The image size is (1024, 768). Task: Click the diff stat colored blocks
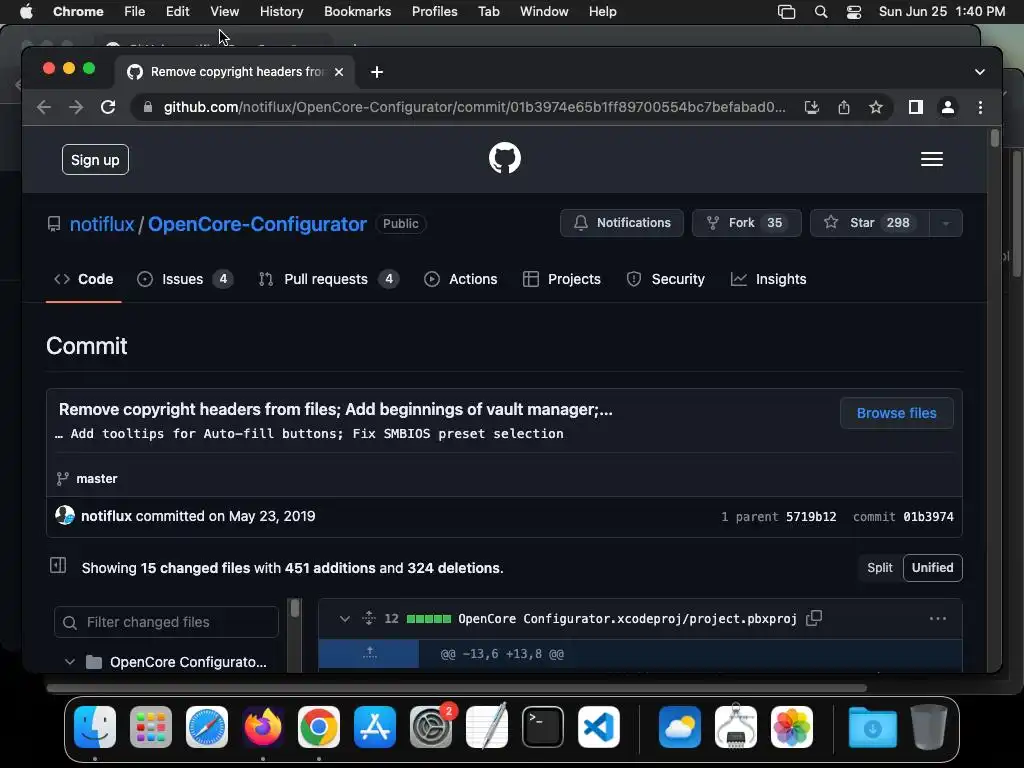click(x=428, y=618)
